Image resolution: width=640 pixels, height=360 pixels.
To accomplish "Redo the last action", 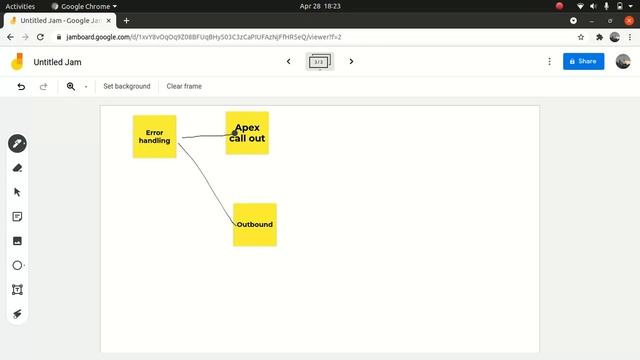I will [x=44, y=87].
